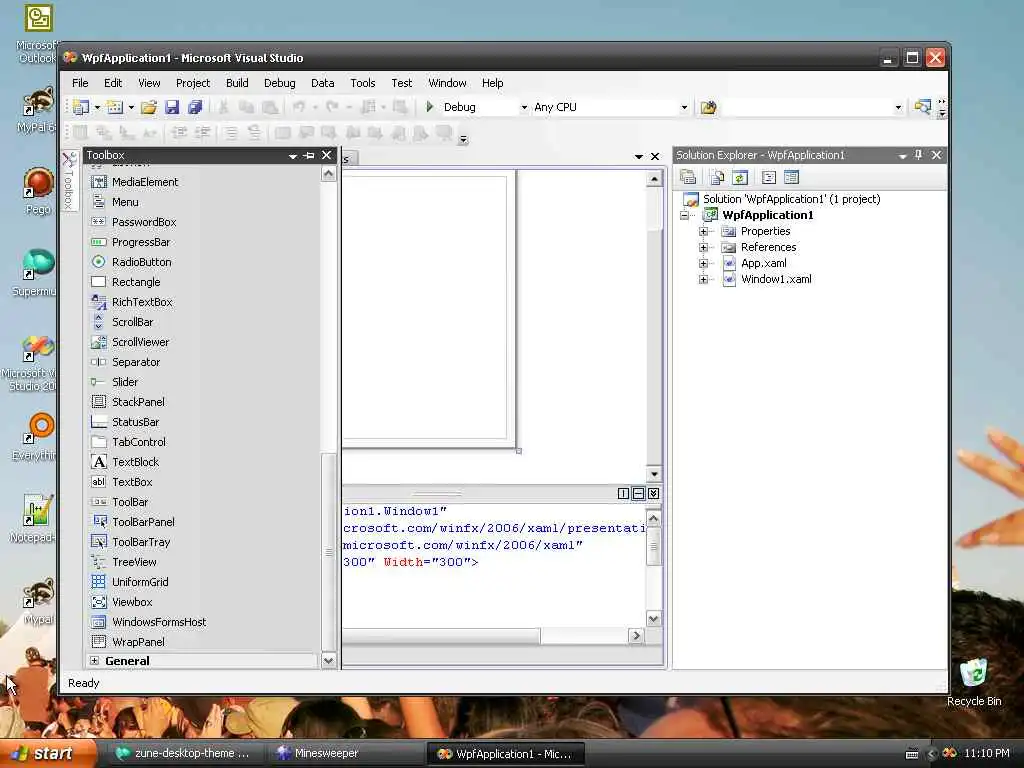
Task: Toggle auto-hide pin on the Toolbox panel
Action: click(x=309, y=155)
